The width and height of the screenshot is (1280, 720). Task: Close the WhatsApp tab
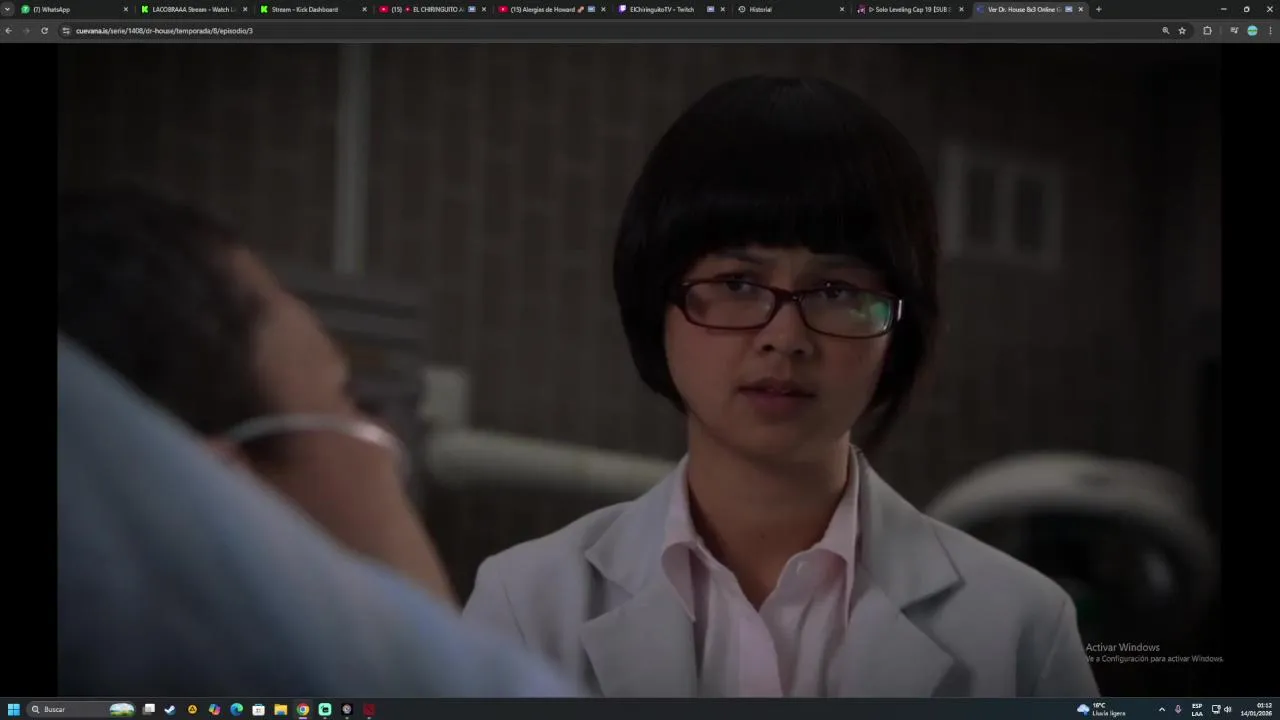(126, 9)
